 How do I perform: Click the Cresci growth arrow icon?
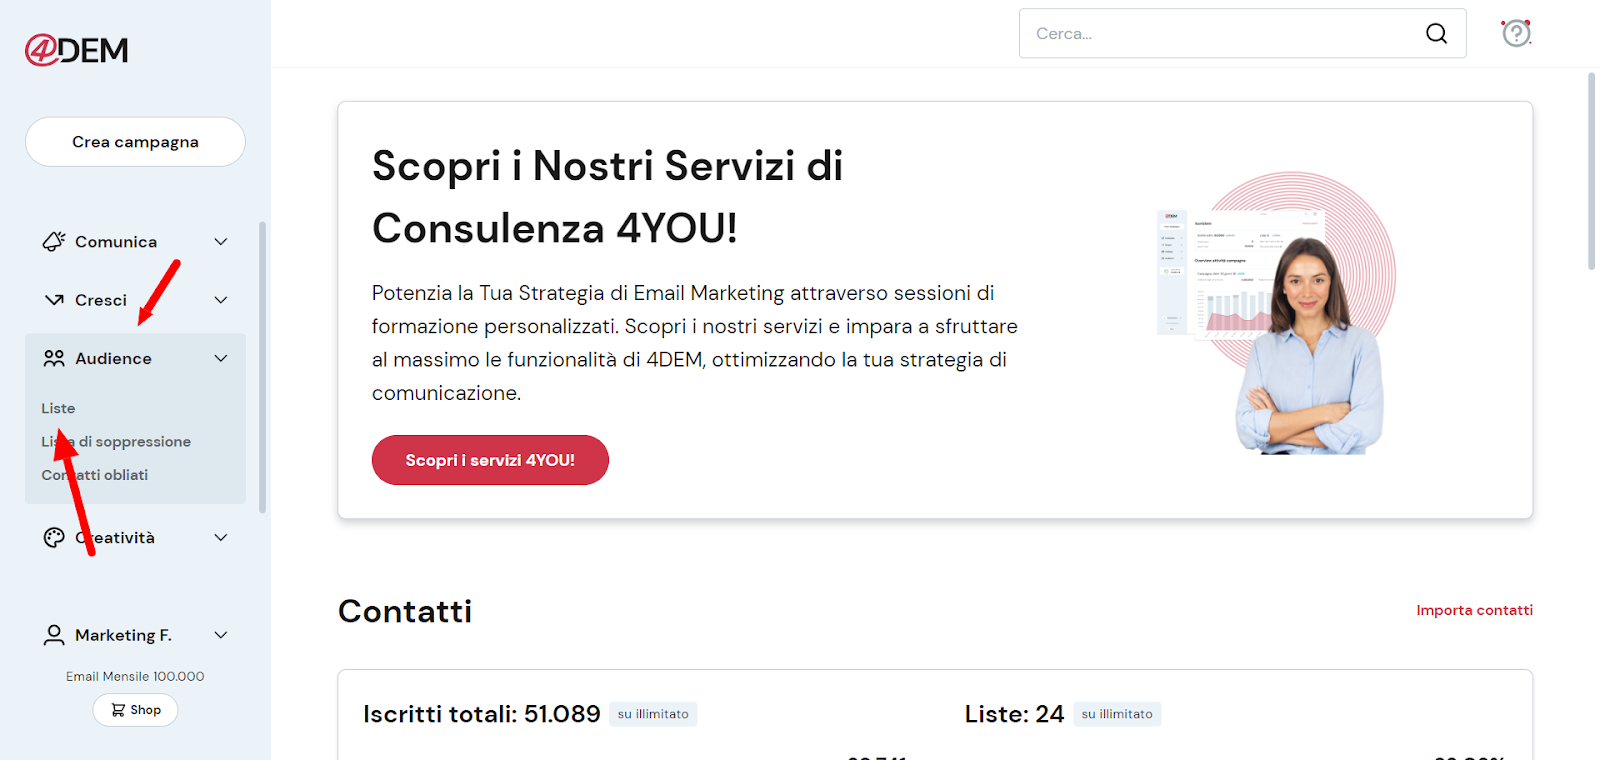(54, 300)
